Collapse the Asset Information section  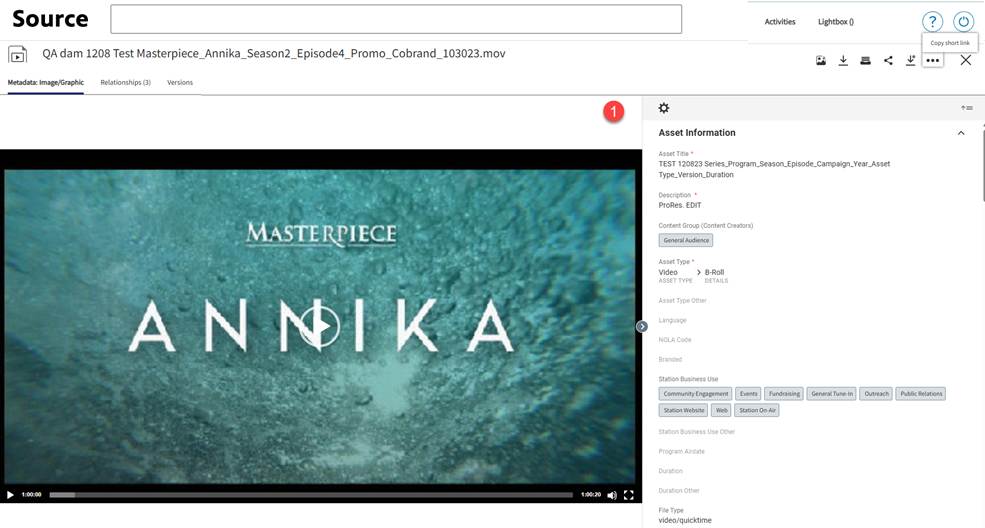click(x=961, y=133)
